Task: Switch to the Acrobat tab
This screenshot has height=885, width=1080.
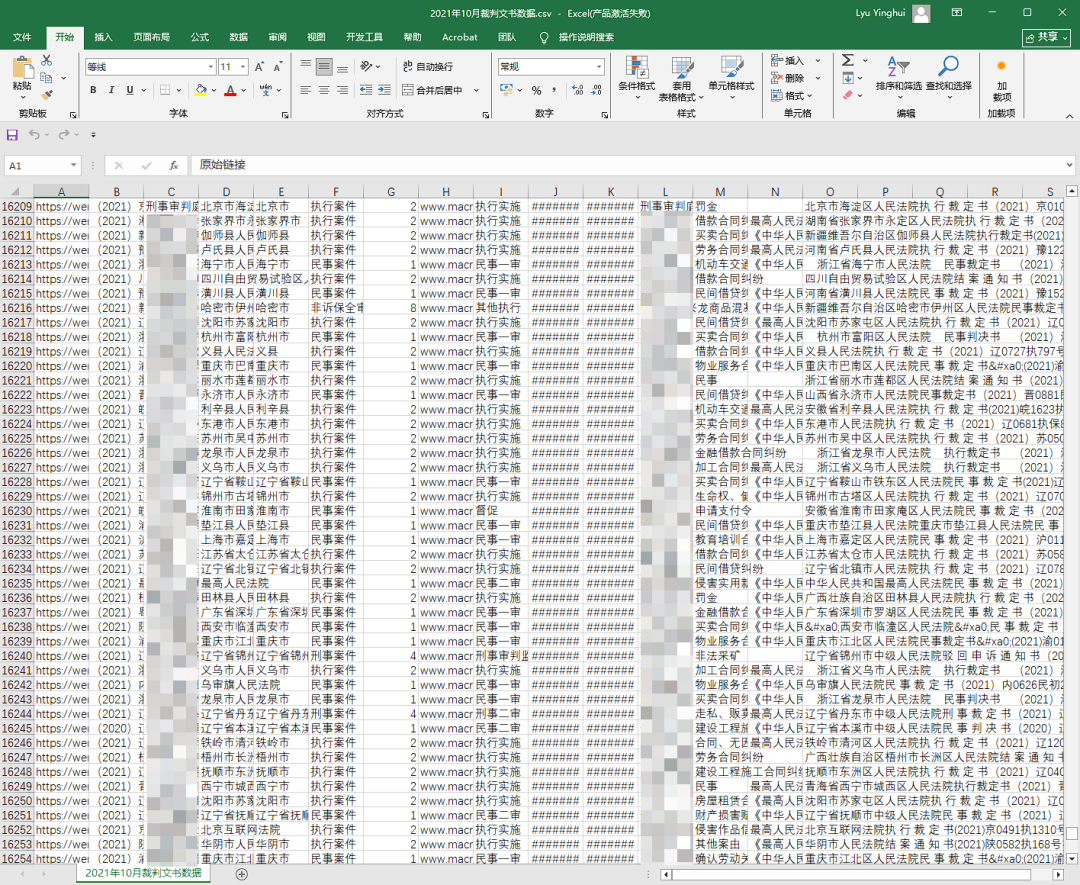Action: [459, 37]
